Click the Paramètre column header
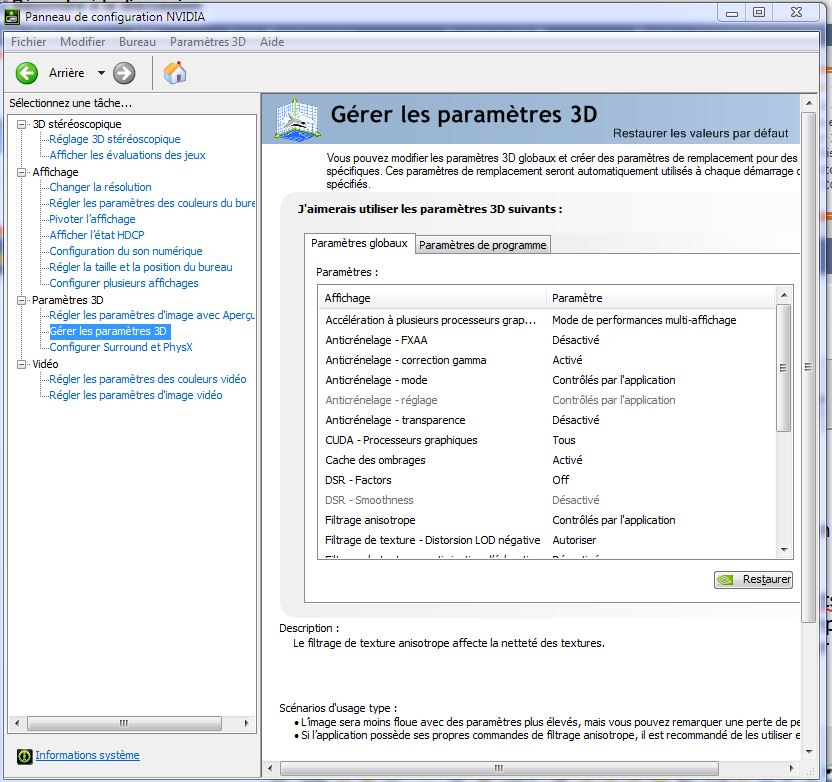The image size is (832, 782). pyautogui.click(x=661, y=298)
